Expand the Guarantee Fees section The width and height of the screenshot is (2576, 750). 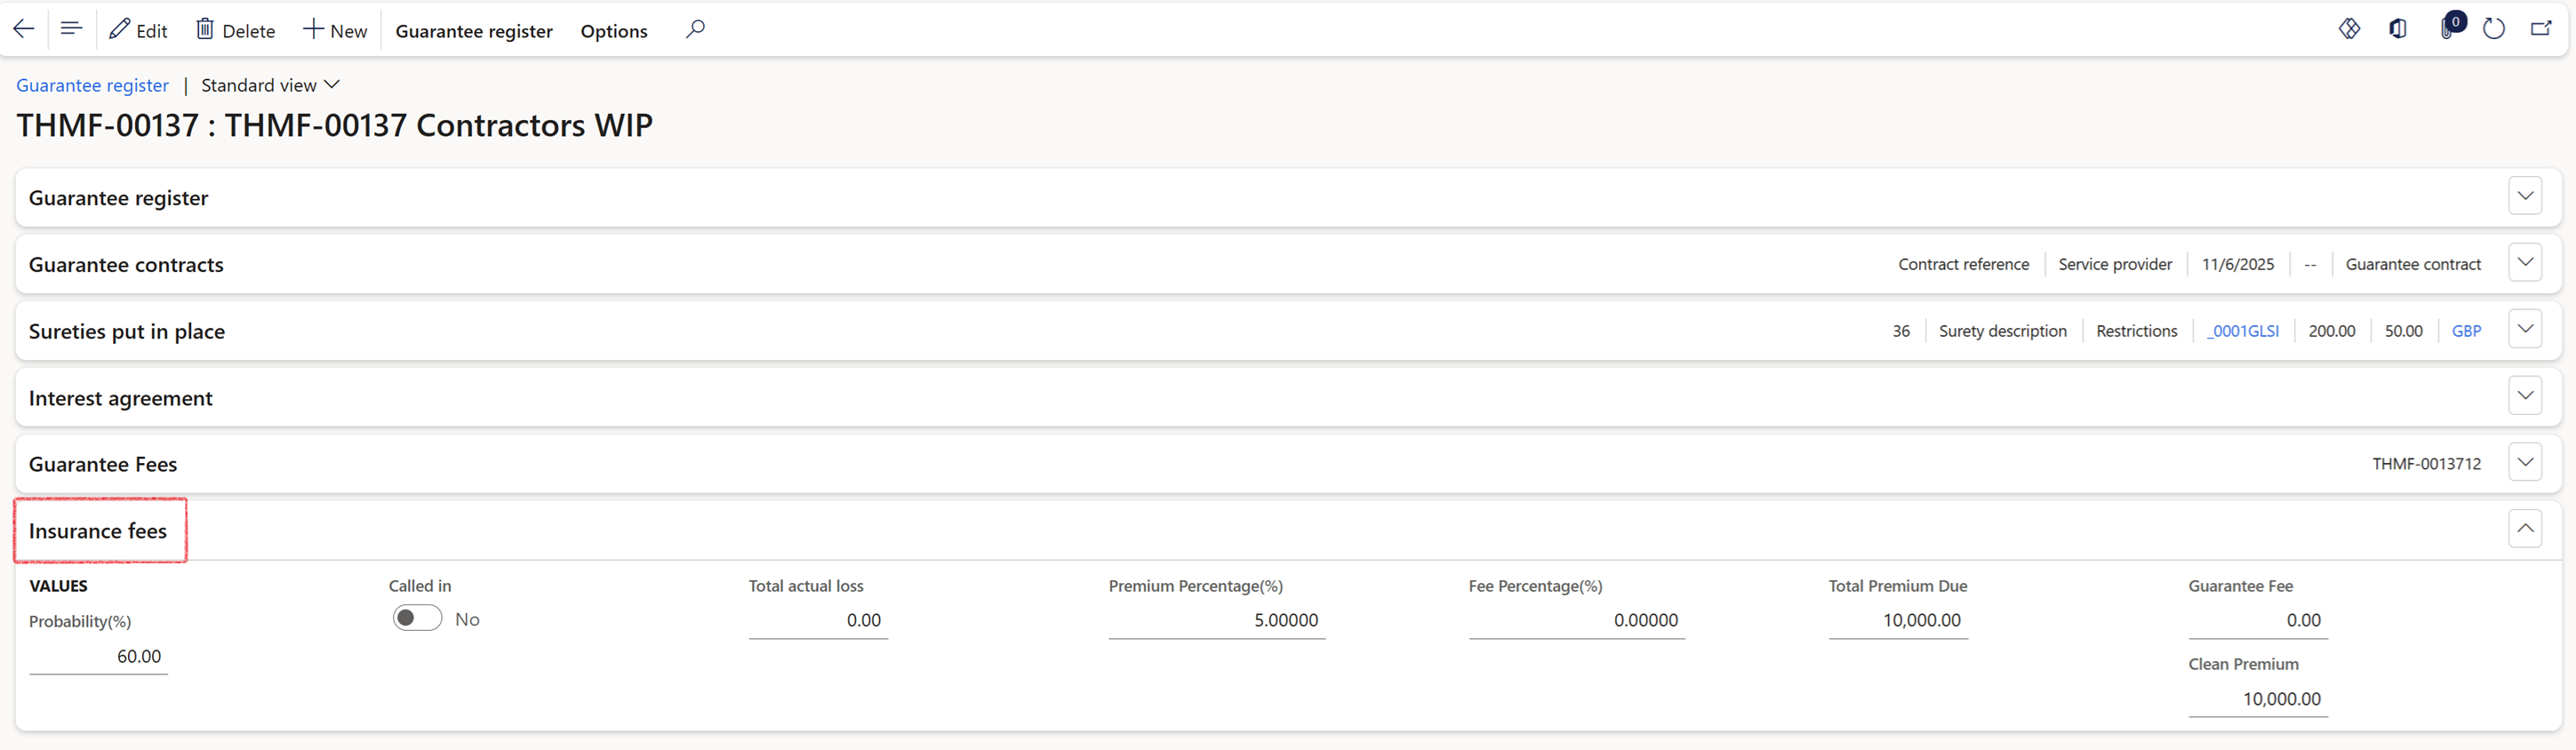[2525, 461]
